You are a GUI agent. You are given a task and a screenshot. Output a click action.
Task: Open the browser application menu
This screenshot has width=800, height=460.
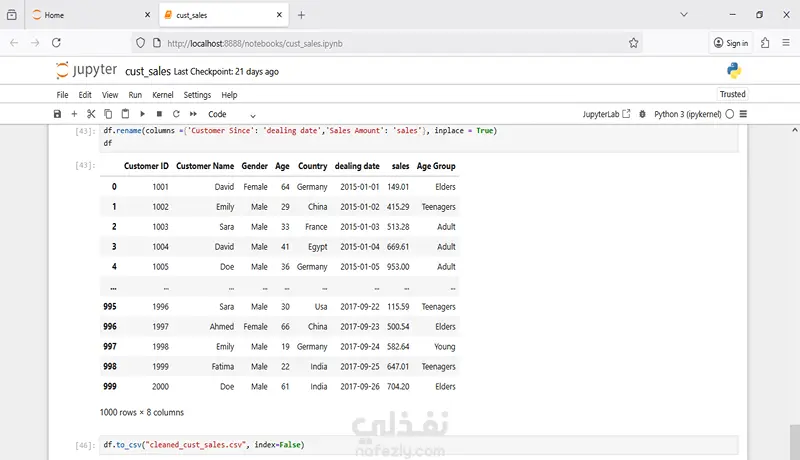coord(786,43)
